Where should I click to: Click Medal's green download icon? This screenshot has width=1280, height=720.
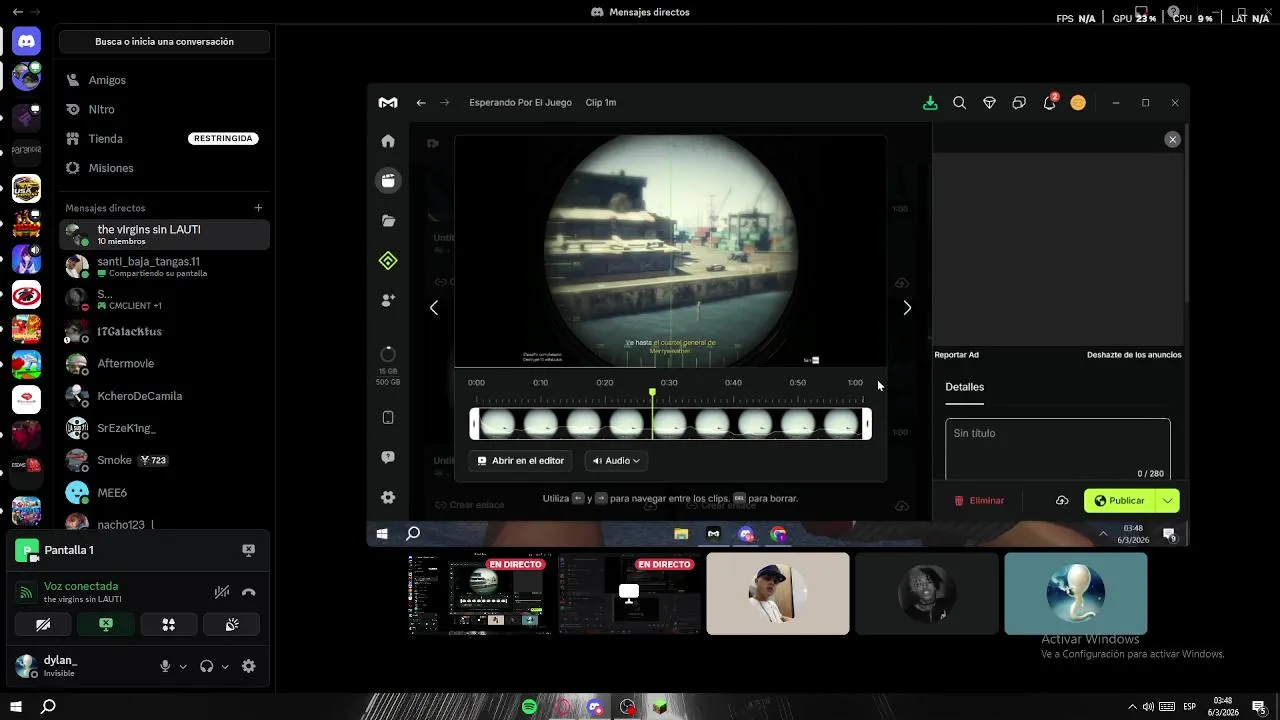pyautogui.click(x=930, y=103)
